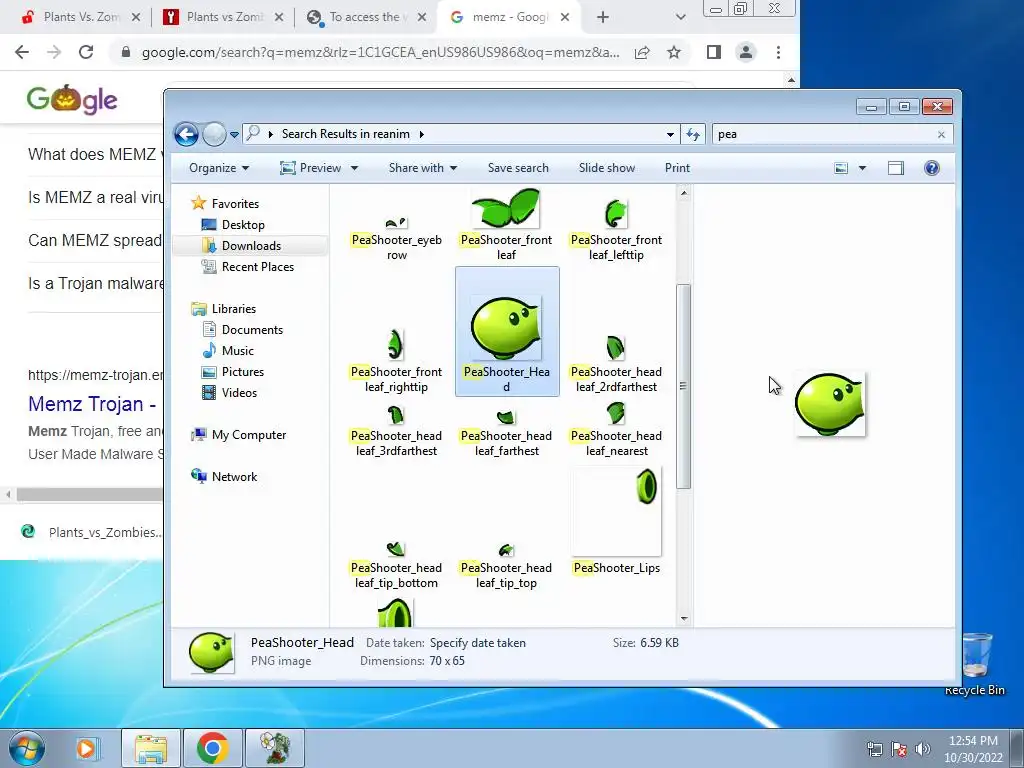
Task: Click the Google Halloween logo
Action: tap(72, 100)
